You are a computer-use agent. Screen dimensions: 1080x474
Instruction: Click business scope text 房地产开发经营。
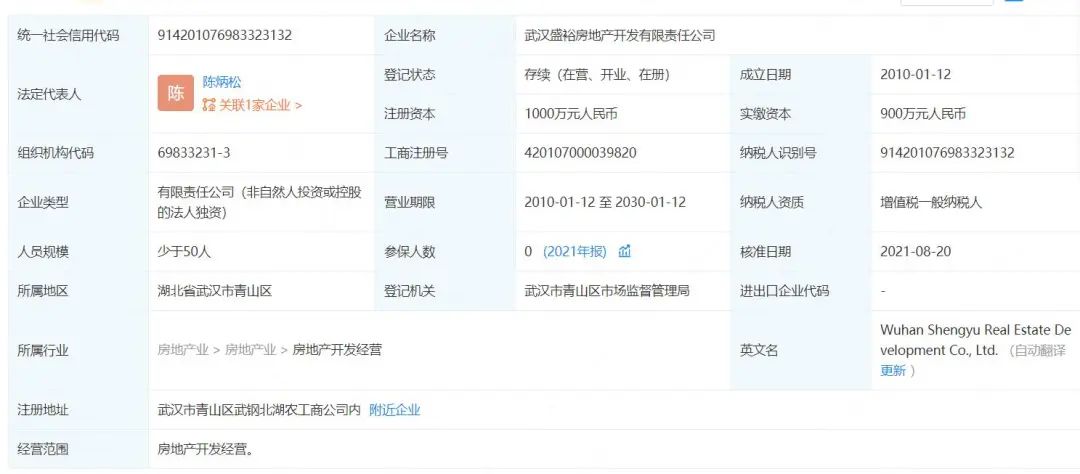[205, 451]
